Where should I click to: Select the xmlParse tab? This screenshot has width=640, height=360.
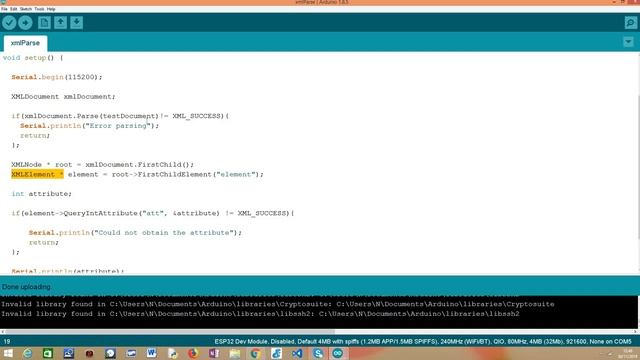[25, 43]
